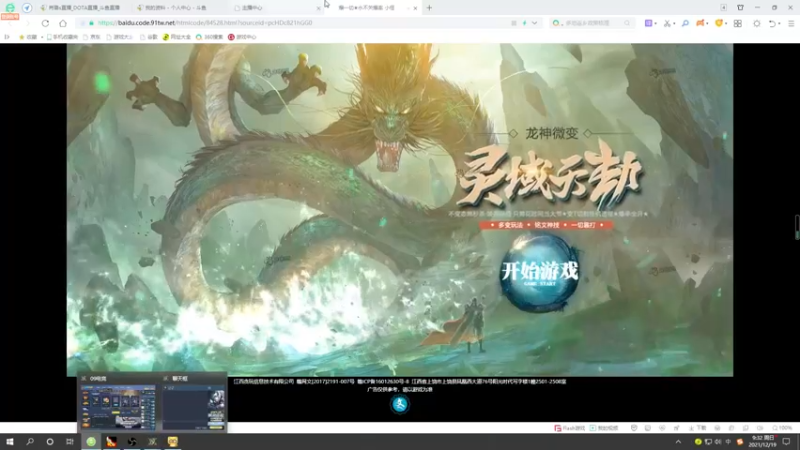Open Task View in the taskbar
Viewport: 800px width, 450px height.
click(x=70, y=441)
